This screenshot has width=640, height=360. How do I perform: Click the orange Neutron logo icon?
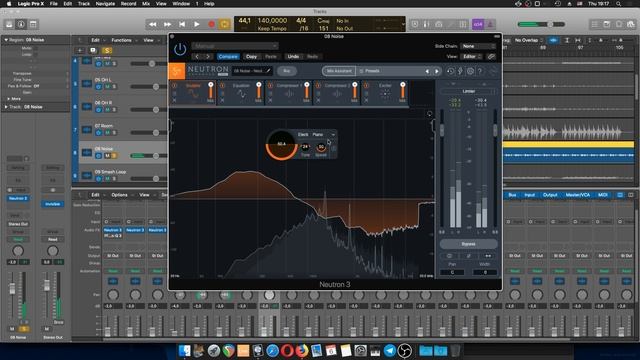tap(177, 71)
